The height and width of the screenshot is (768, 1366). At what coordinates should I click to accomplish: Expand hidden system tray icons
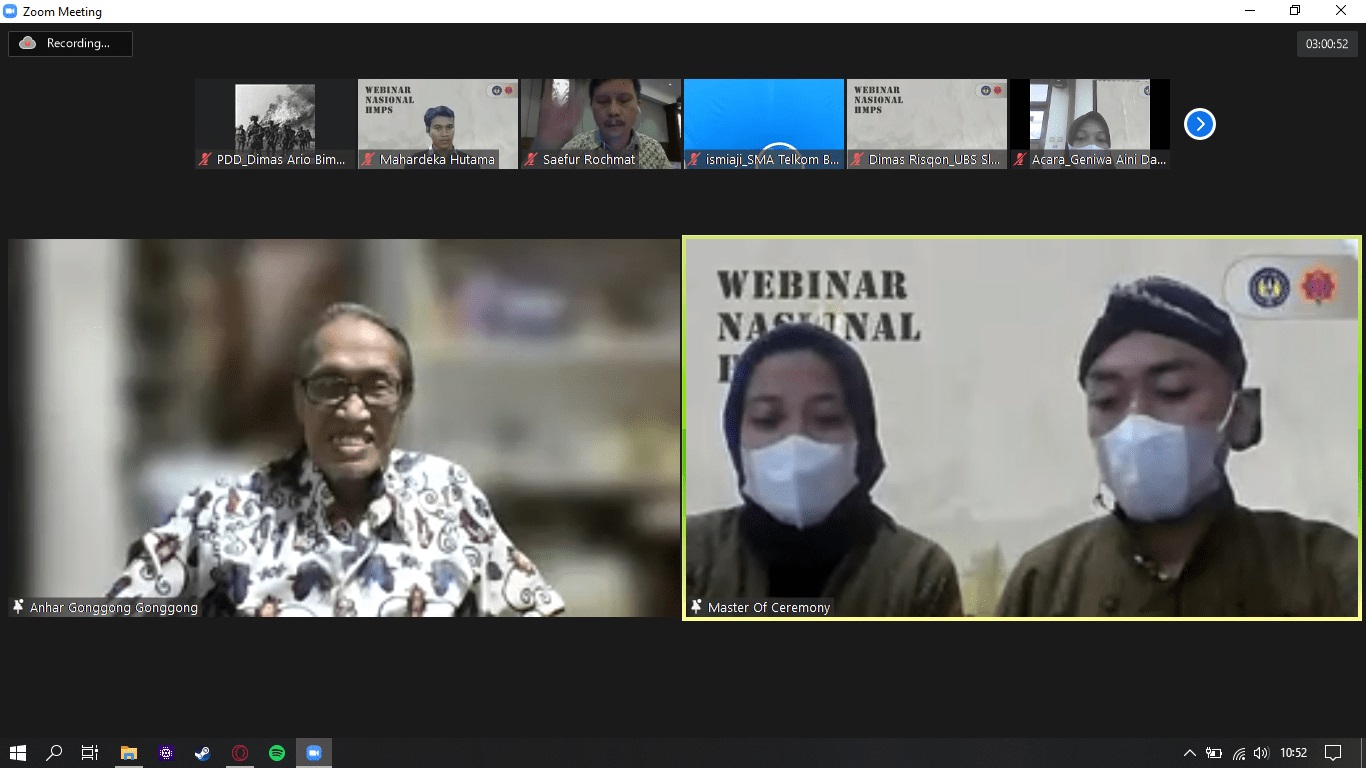pos(1189,753)
